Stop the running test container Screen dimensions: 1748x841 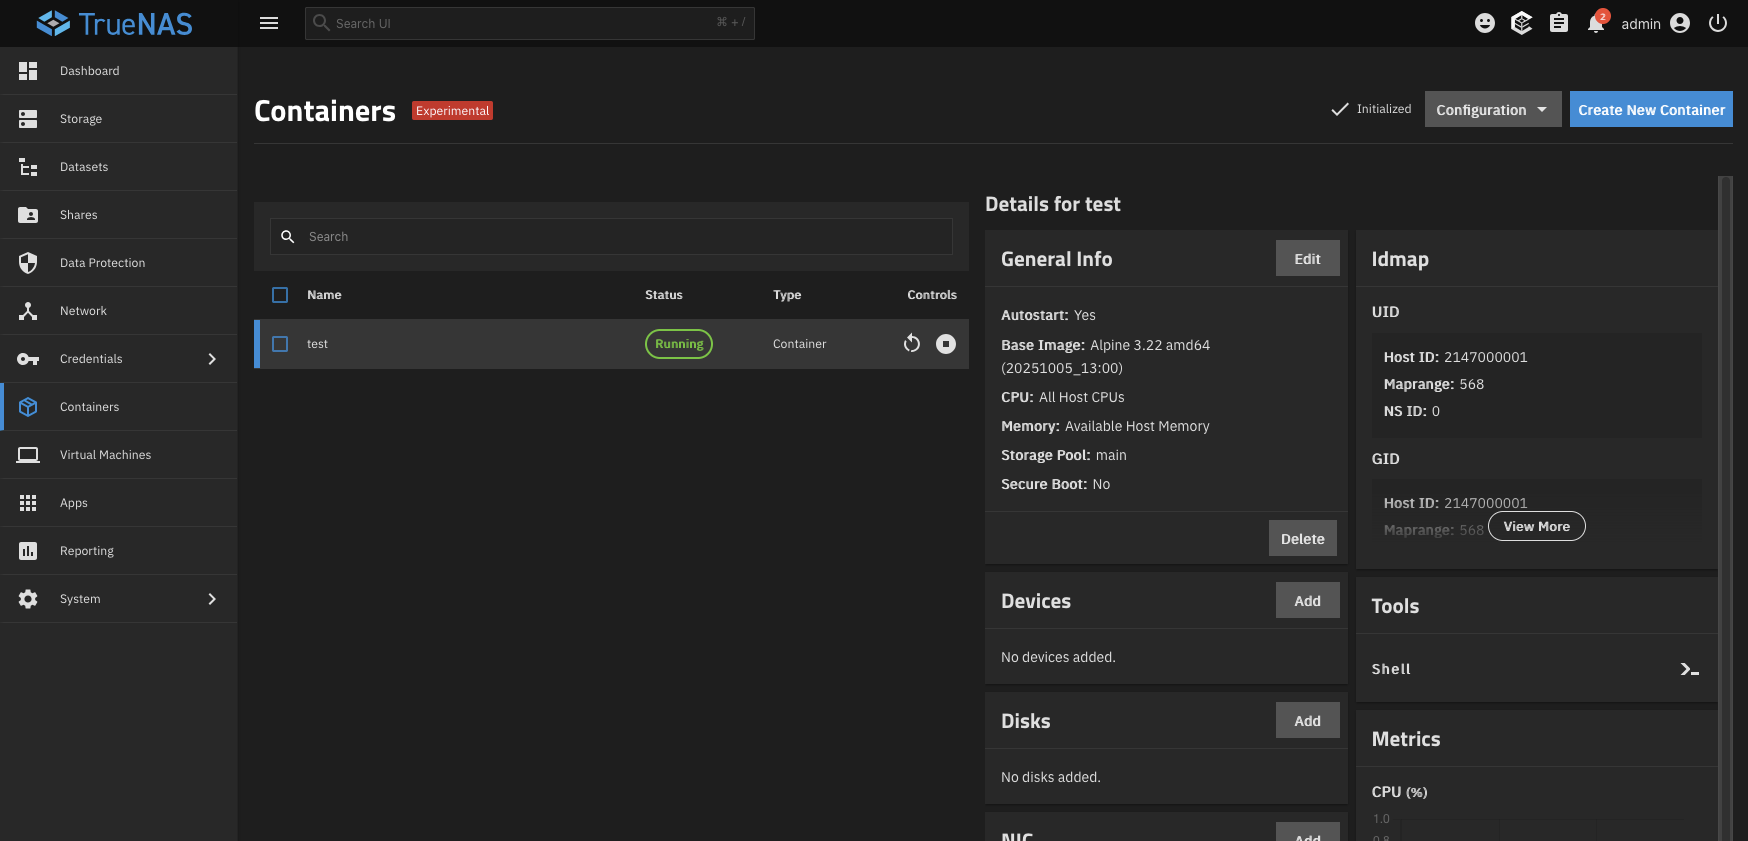945,344
